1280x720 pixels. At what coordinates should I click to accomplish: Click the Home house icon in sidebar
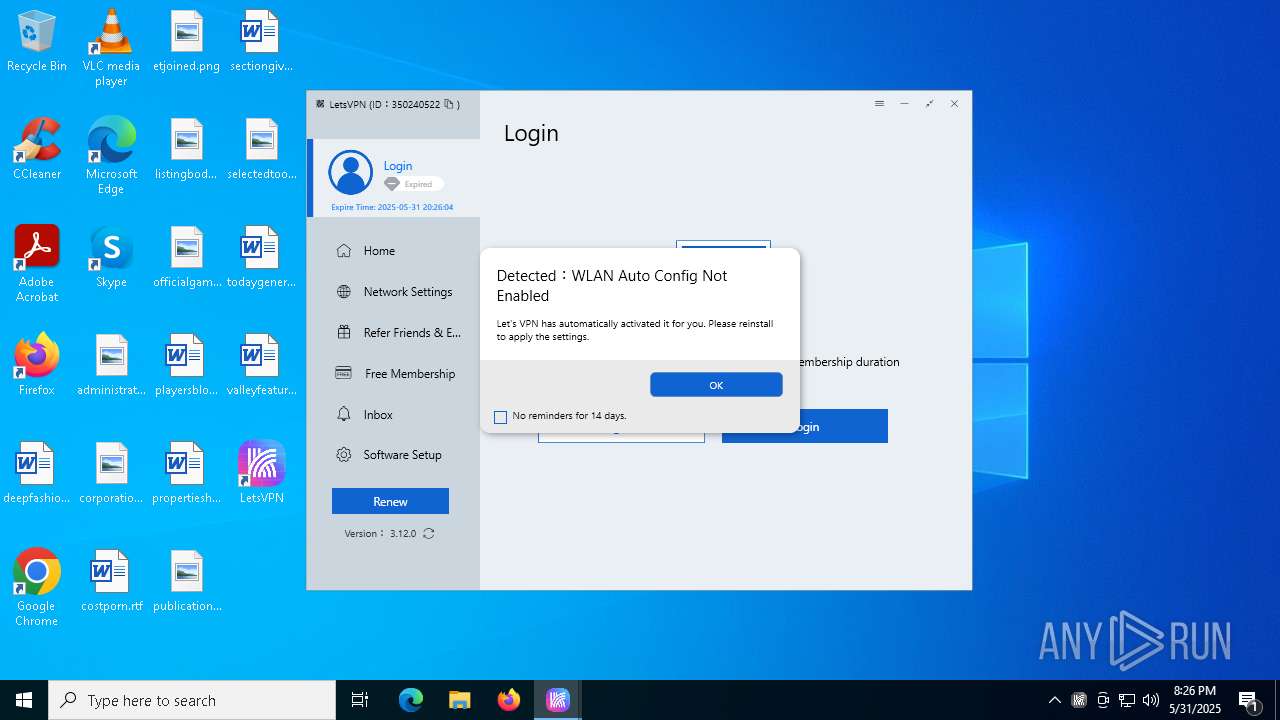pos(344,251)
